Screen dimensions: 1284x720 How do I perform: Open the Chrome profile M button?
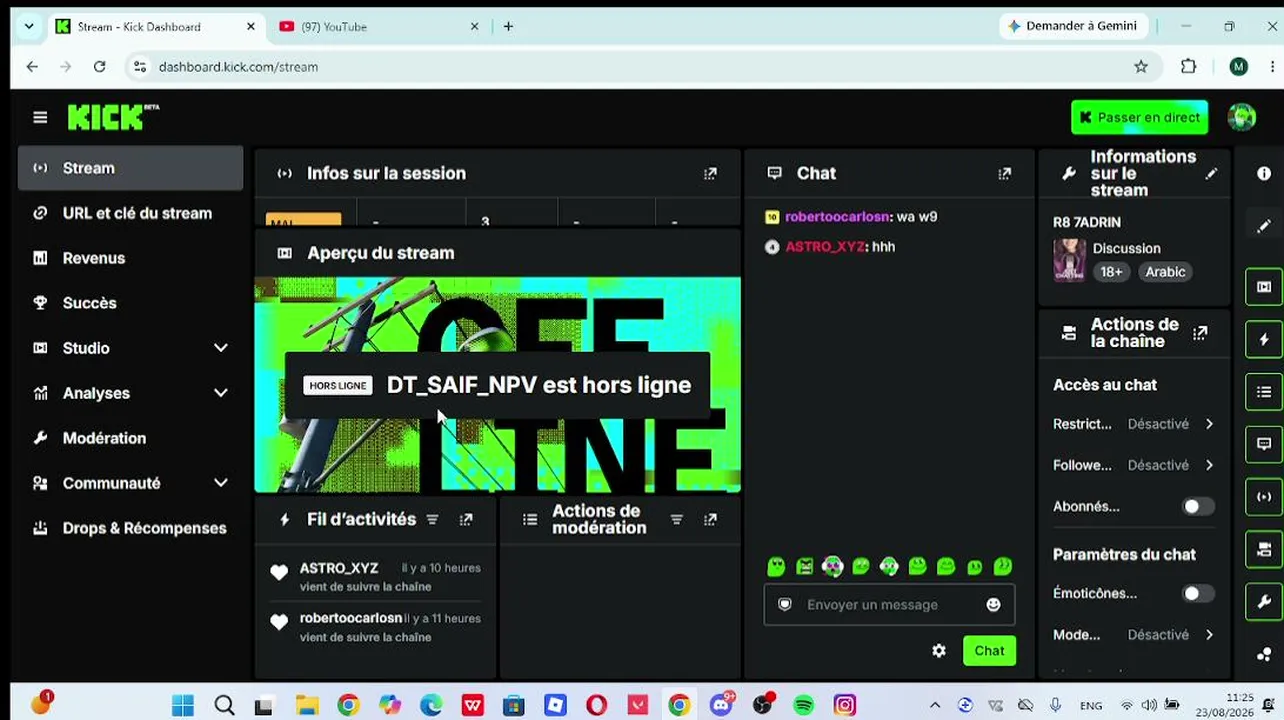pyautogui.click(x=1239, y=67)
